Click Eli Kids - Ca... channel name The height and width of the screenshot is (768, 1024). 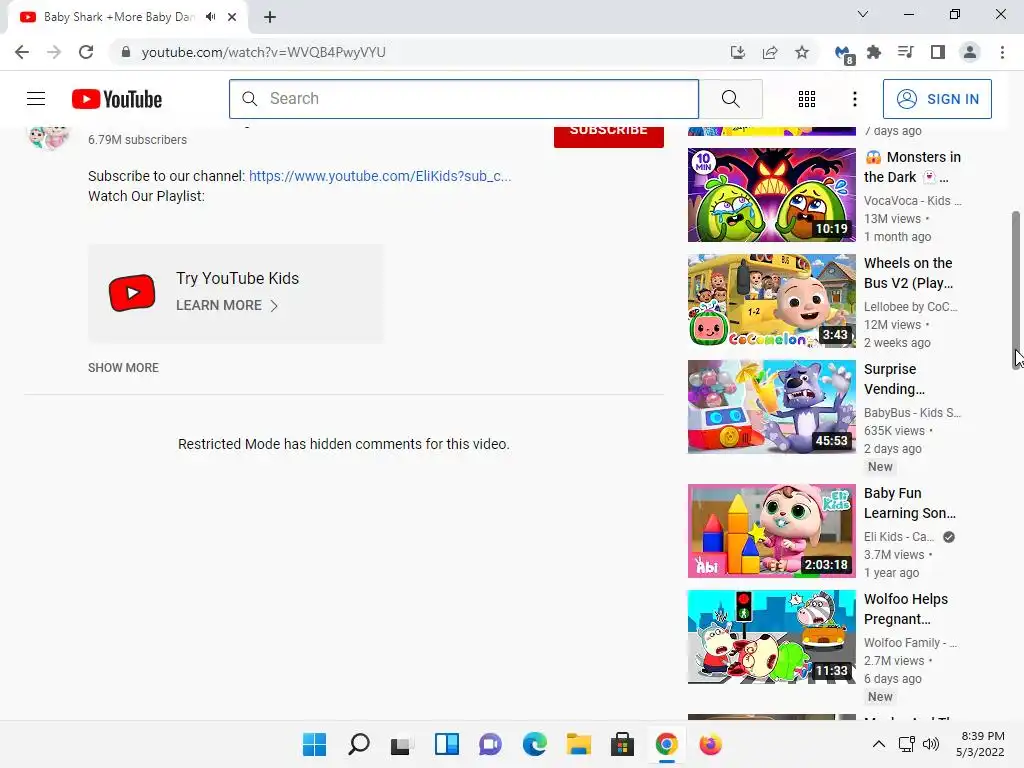click(x=899, y=537)
